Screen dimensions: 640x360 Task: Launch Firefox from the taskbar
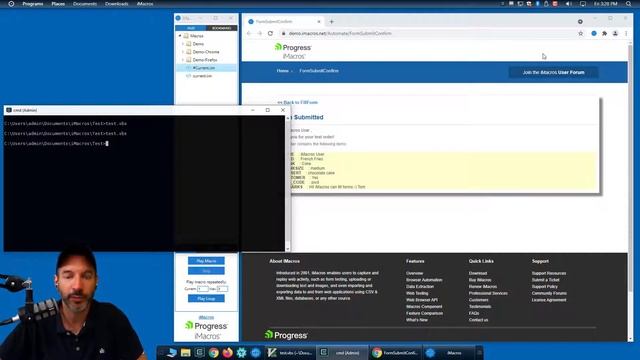tap(227, 353)
